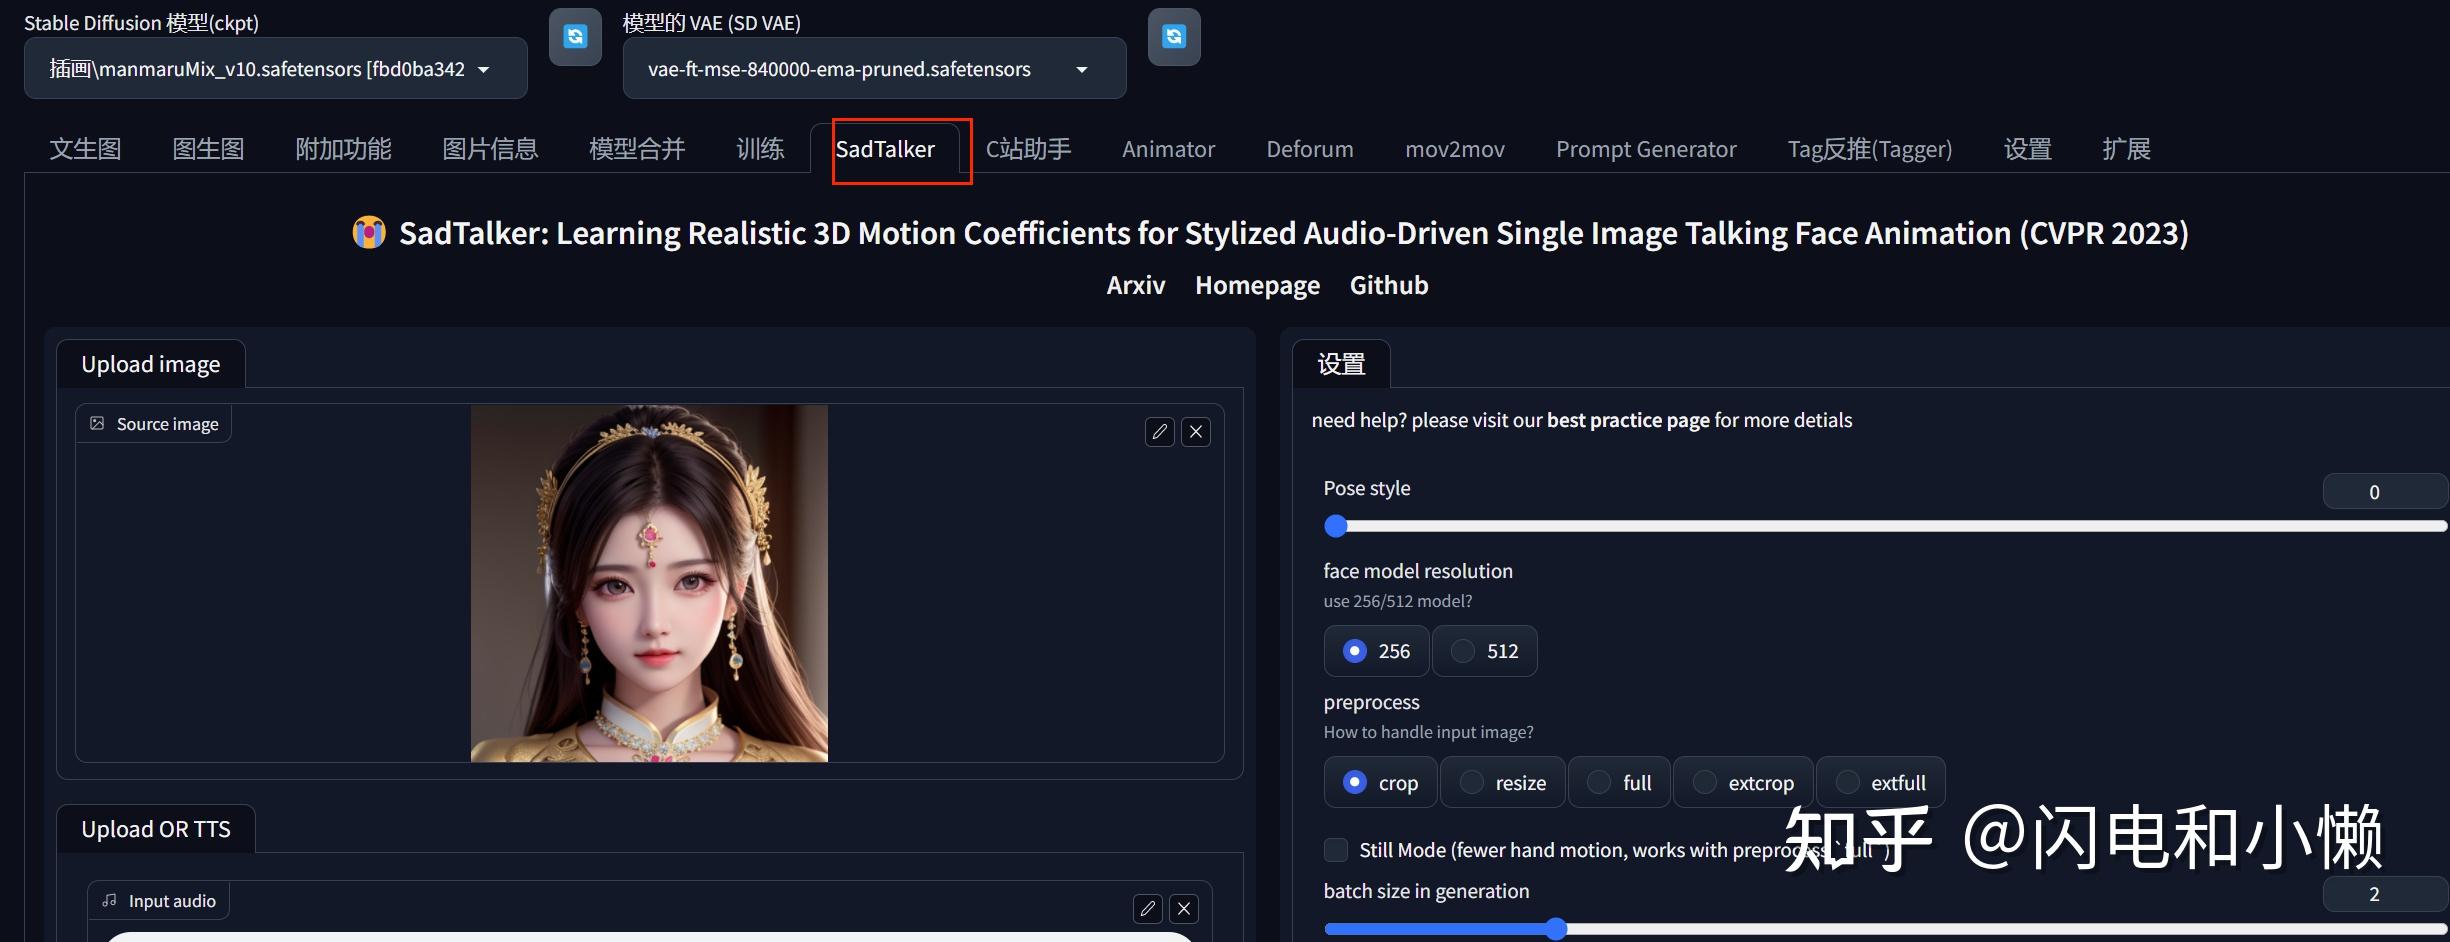Viewport: 2450px width, 942px height.
Task: Visit the best practice page link
Action: [1627, 420]
